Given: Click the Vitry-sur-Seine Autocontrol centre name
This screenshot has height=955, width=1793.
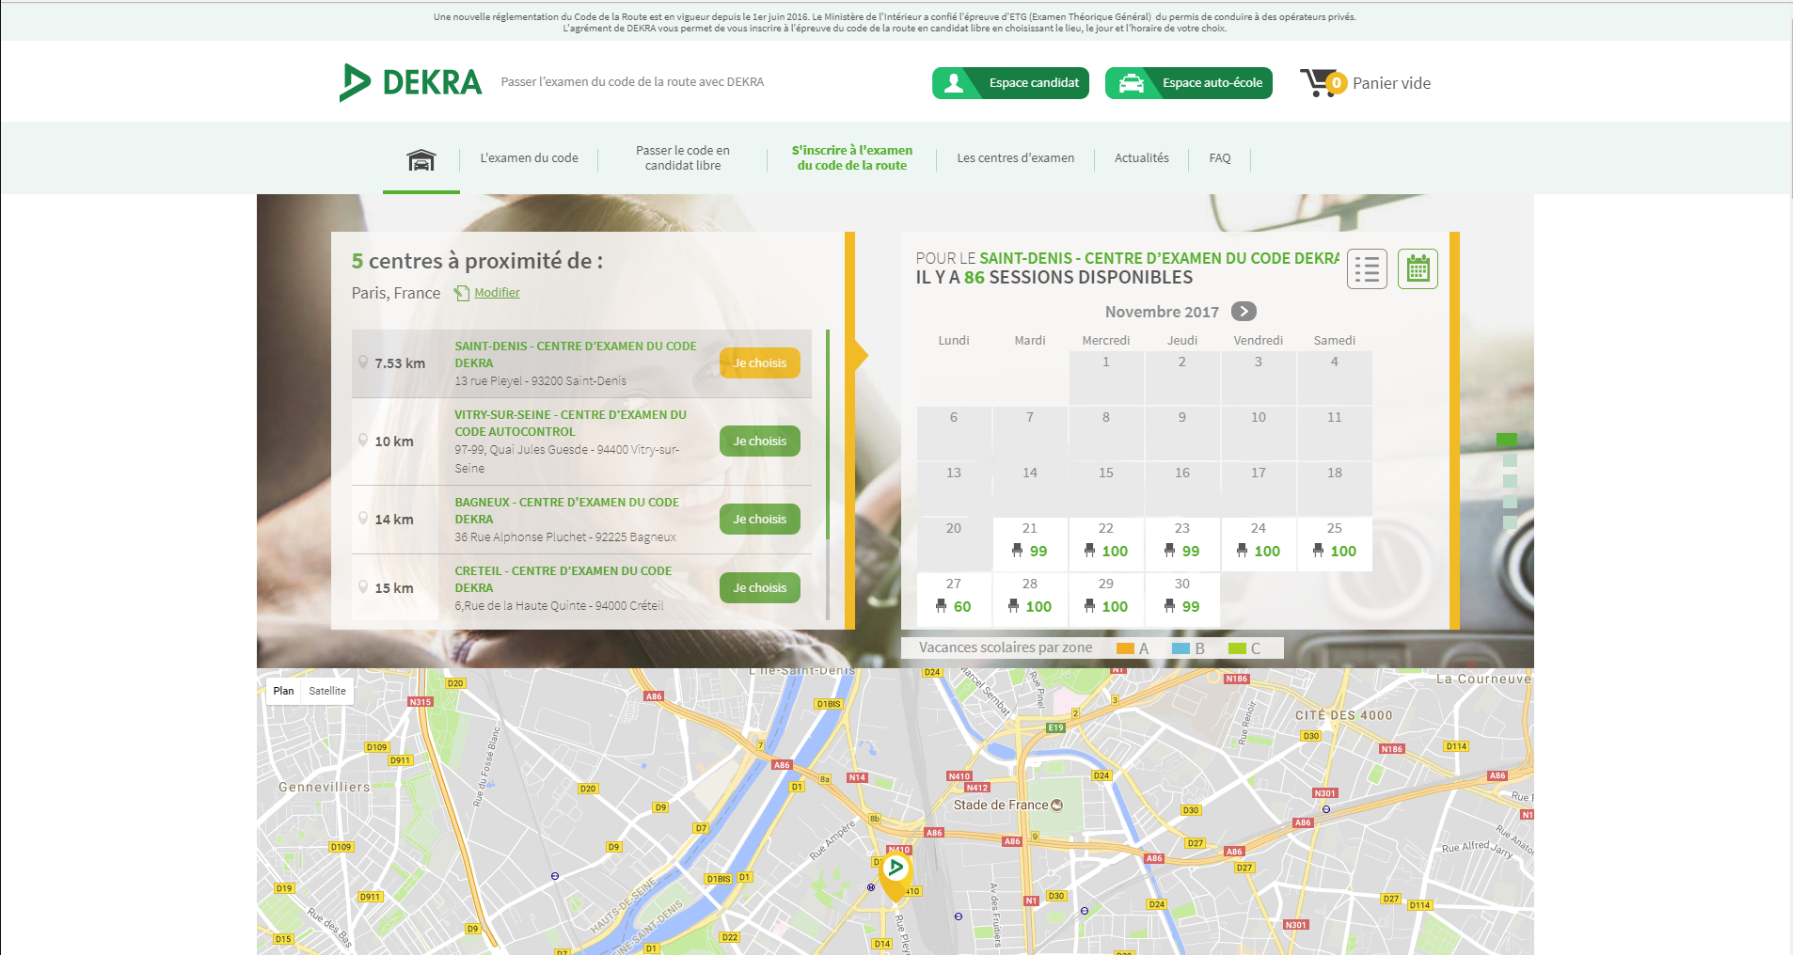Looking at the screenshot, I should pyautogui.click(x=570, y=423).
